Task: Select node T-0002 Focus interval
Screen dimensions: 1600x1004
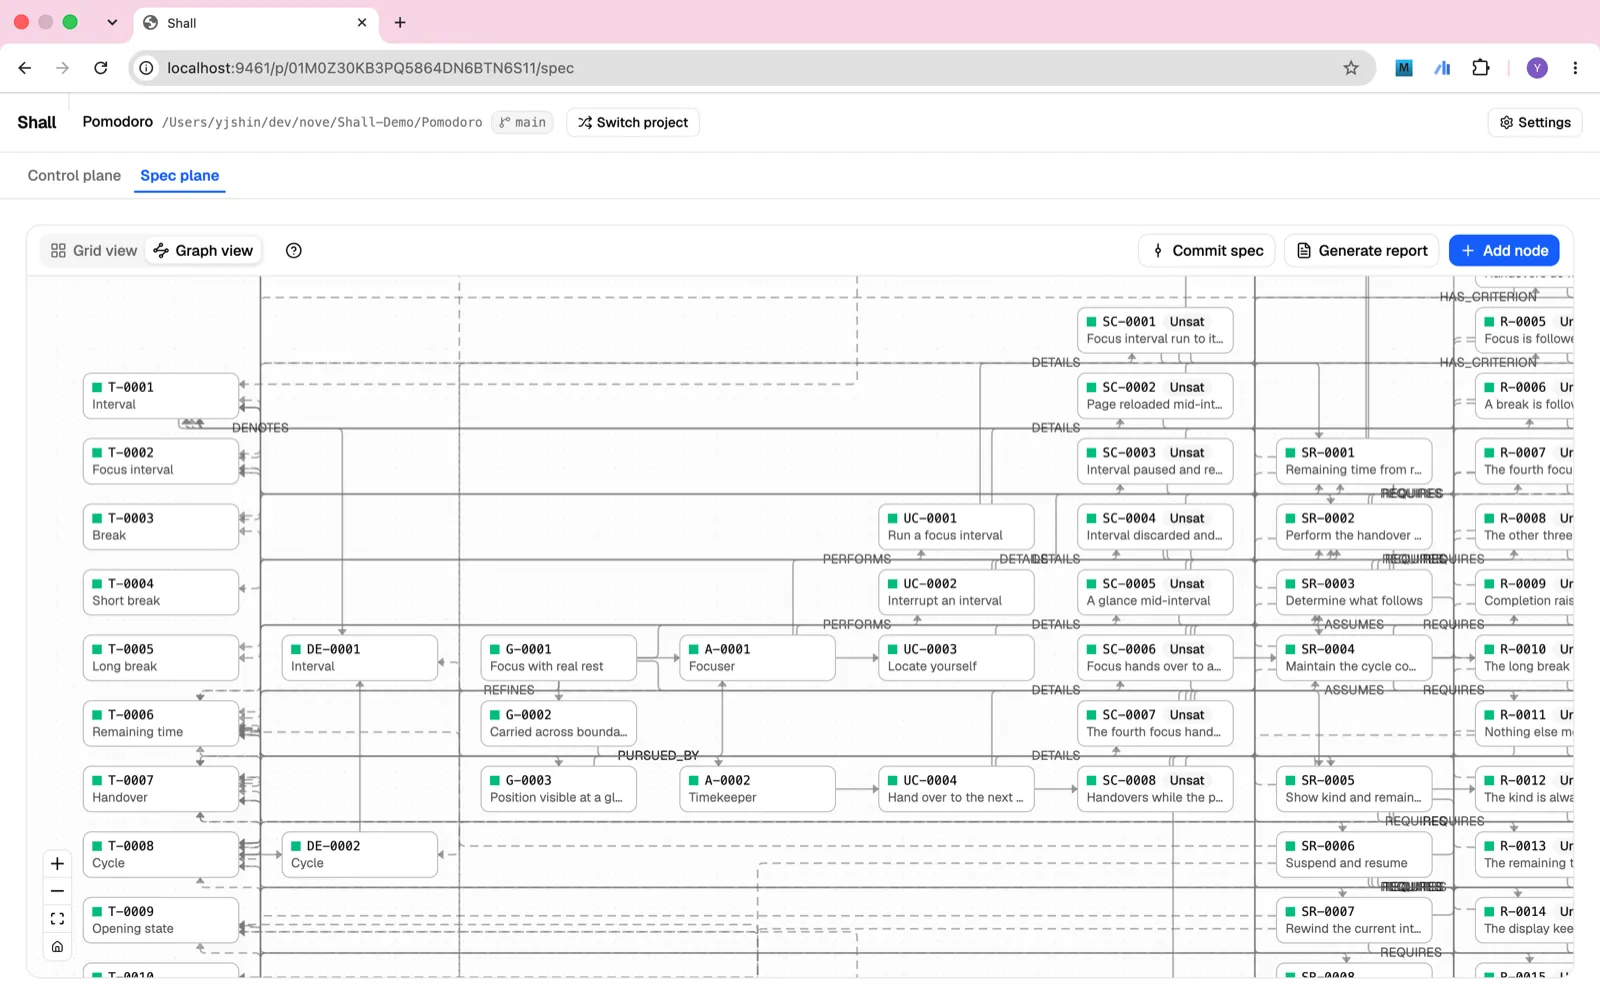Action: [x=161, y=461]
